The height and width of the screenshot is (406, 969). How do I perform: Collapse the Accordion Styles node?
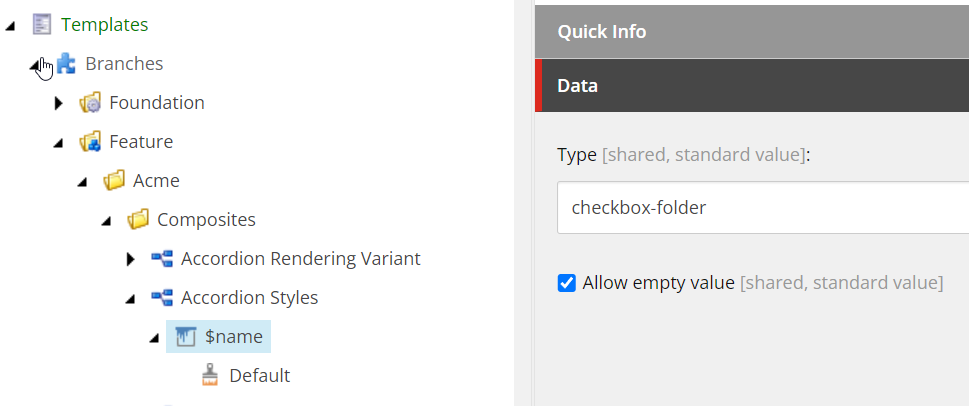click(x=130, y=299)
